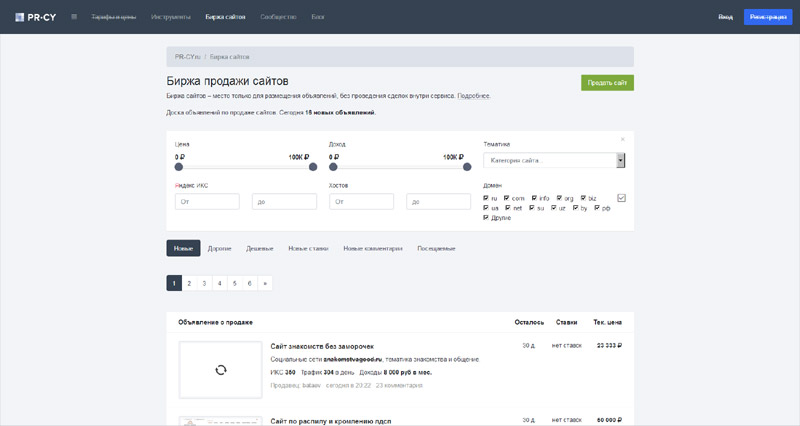Switch to the Посещаемые tab

click(436, 248)
